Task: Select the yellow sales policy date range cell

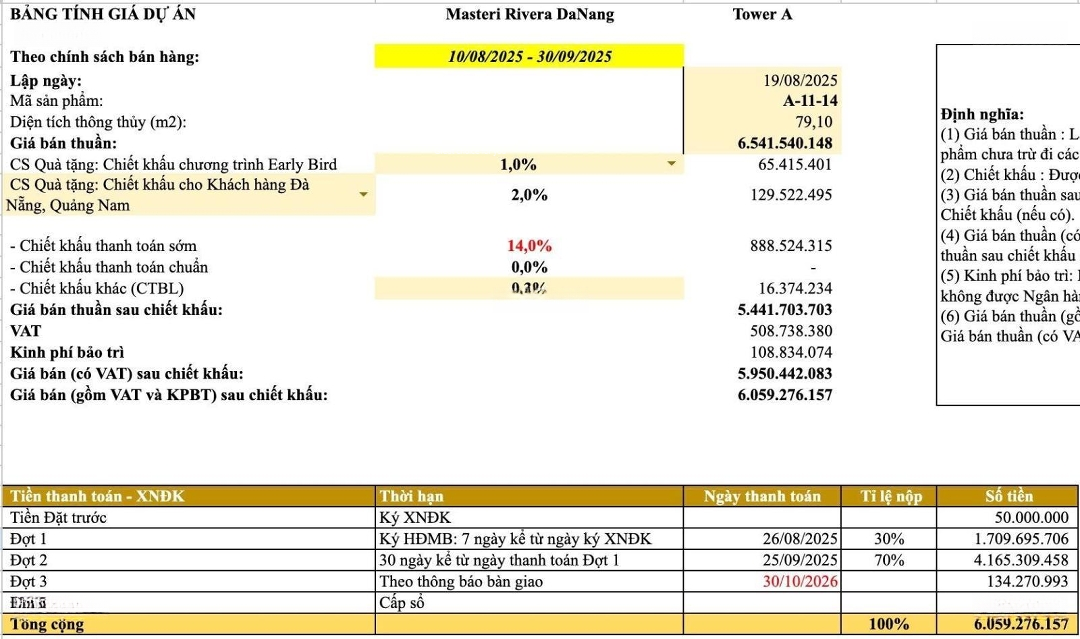Action: [529, 56]
